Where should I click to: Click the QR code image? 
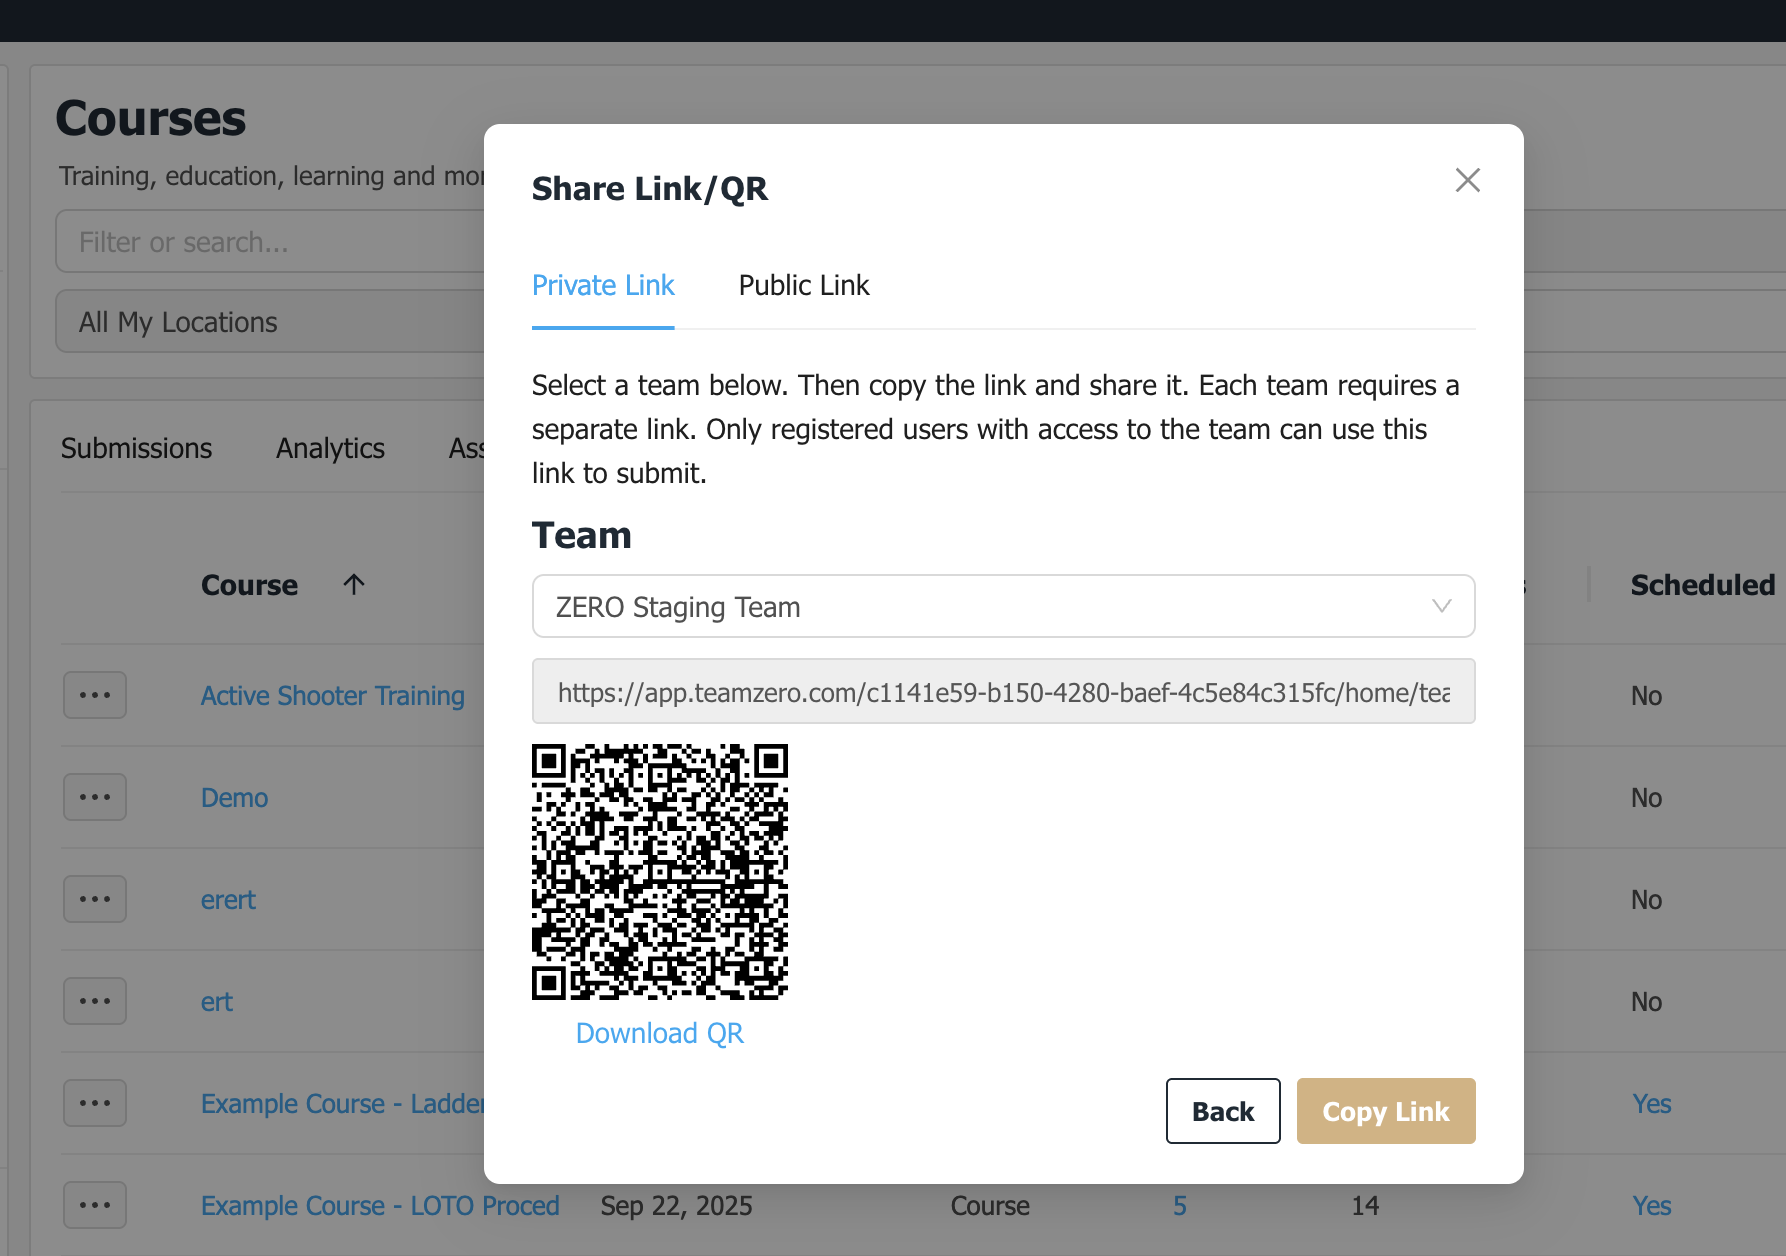coord(660,872)
